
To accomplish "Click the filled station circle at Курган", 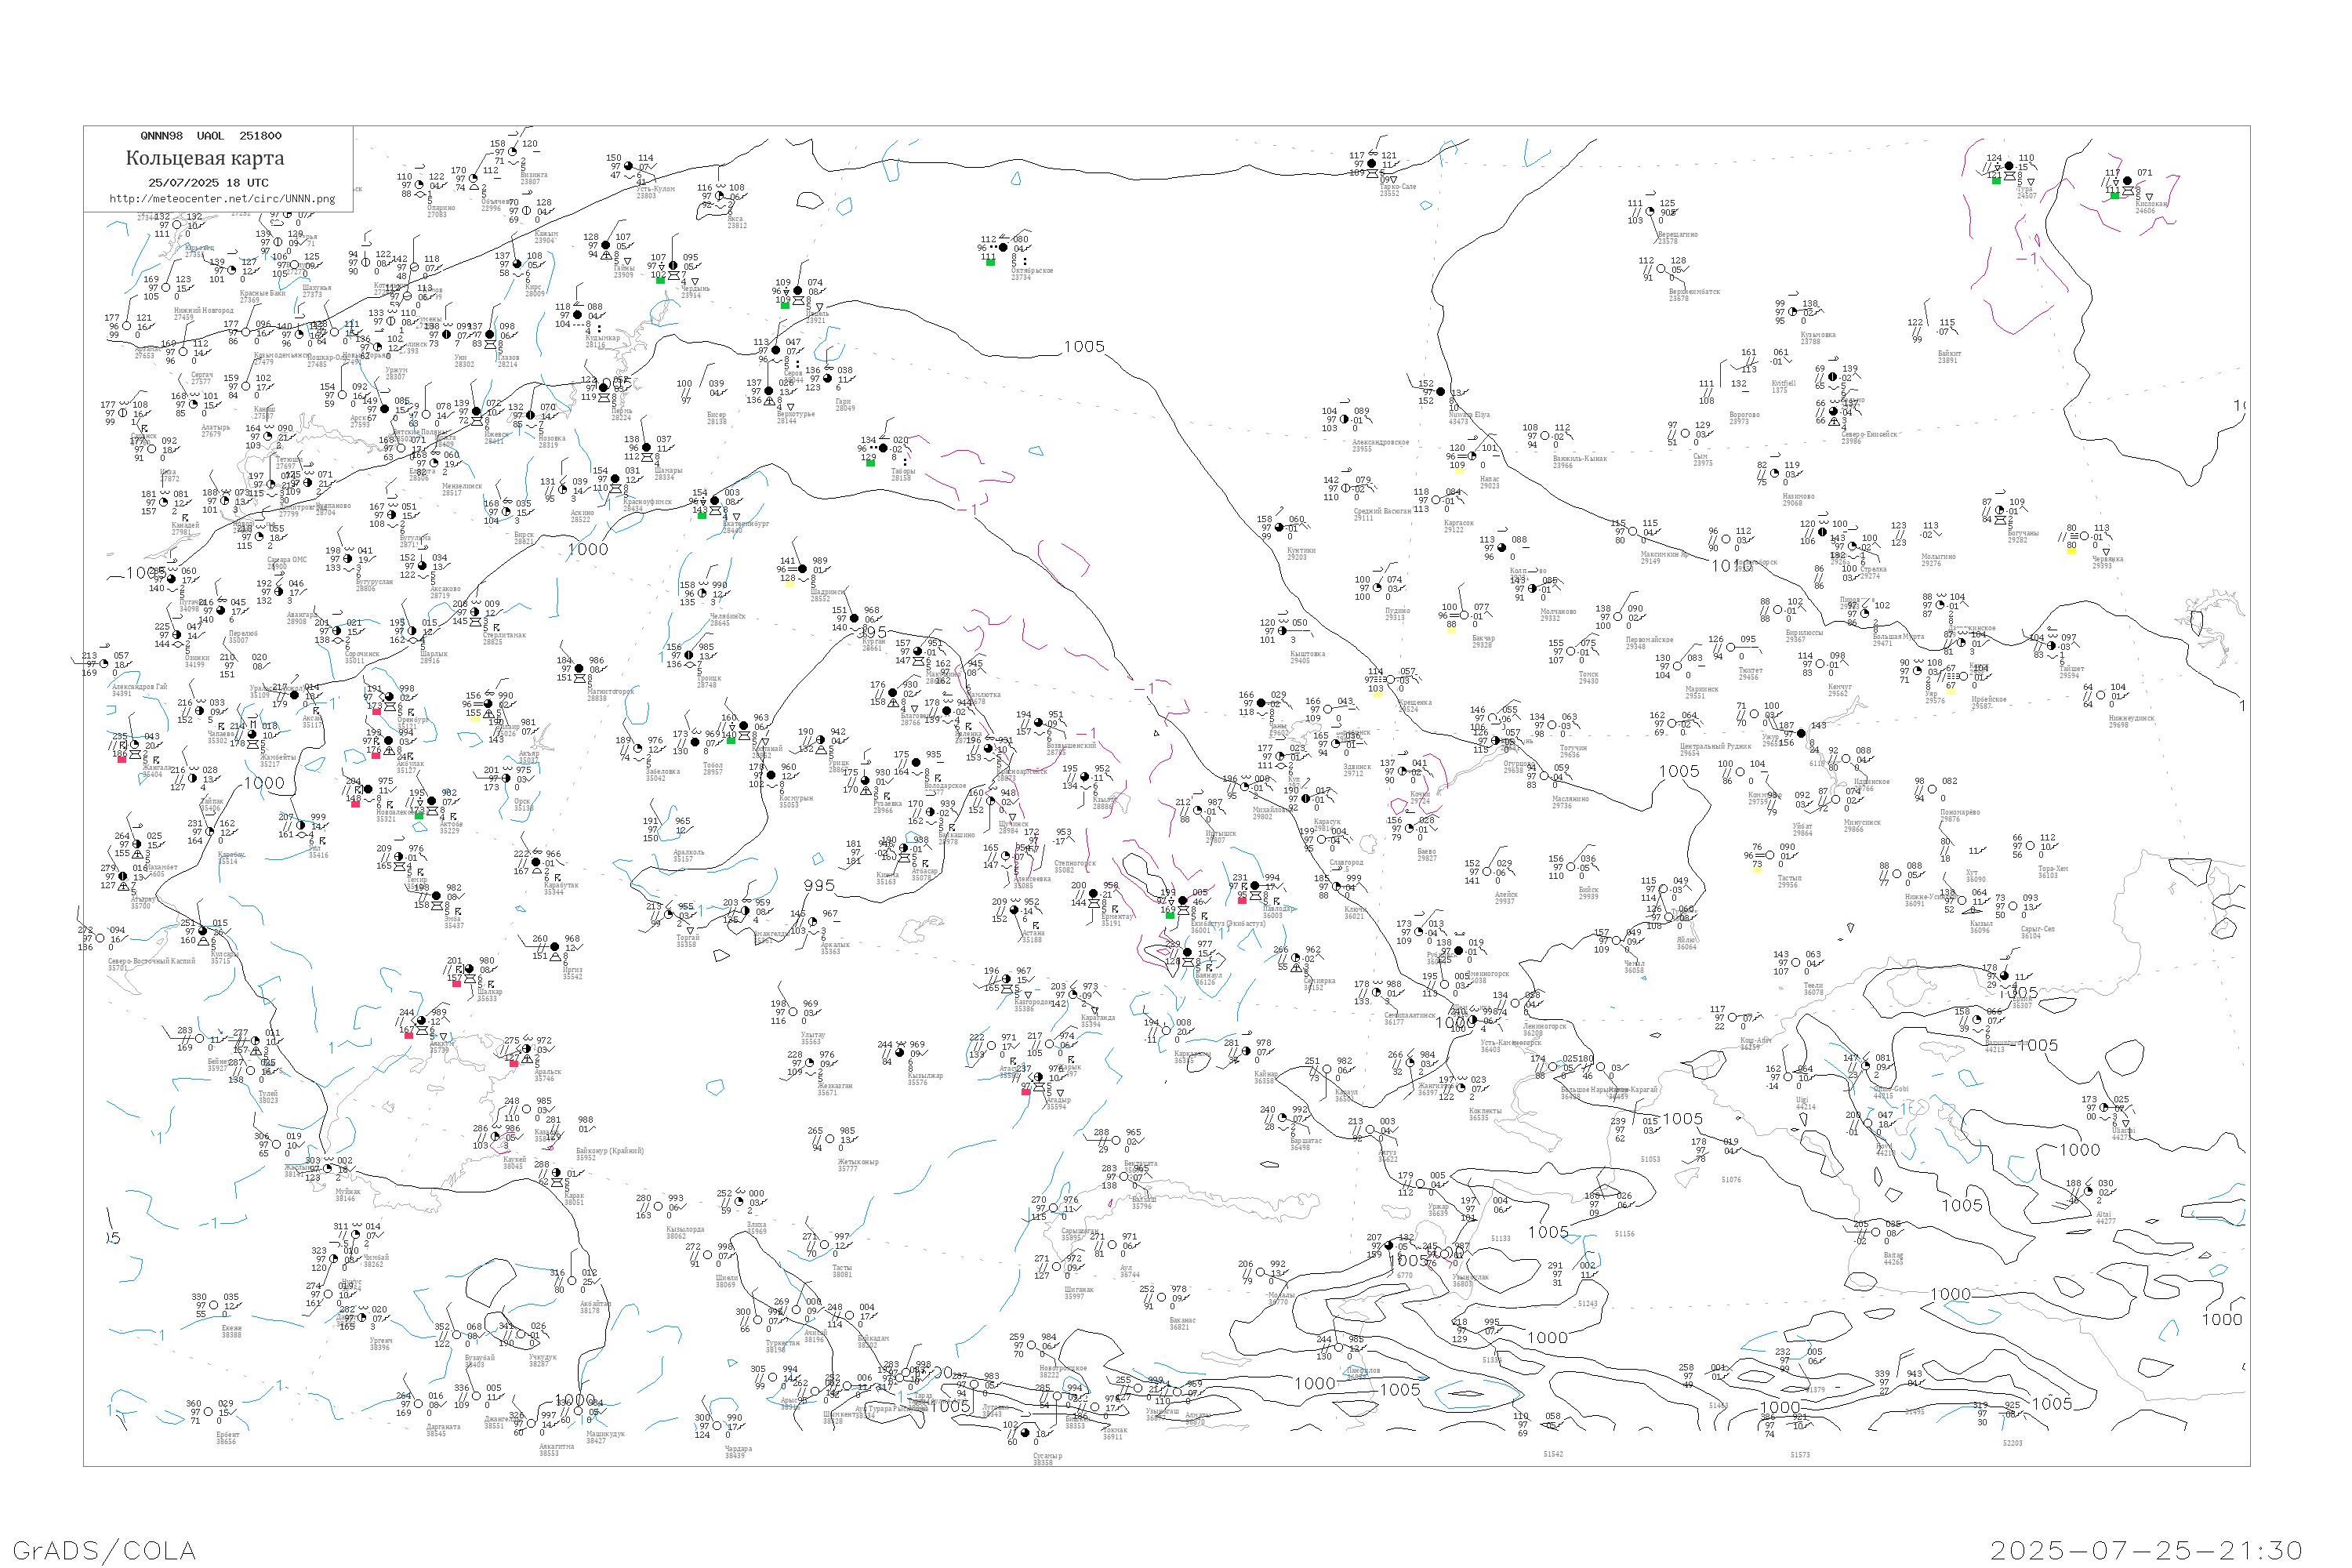I will coord(854,619).
